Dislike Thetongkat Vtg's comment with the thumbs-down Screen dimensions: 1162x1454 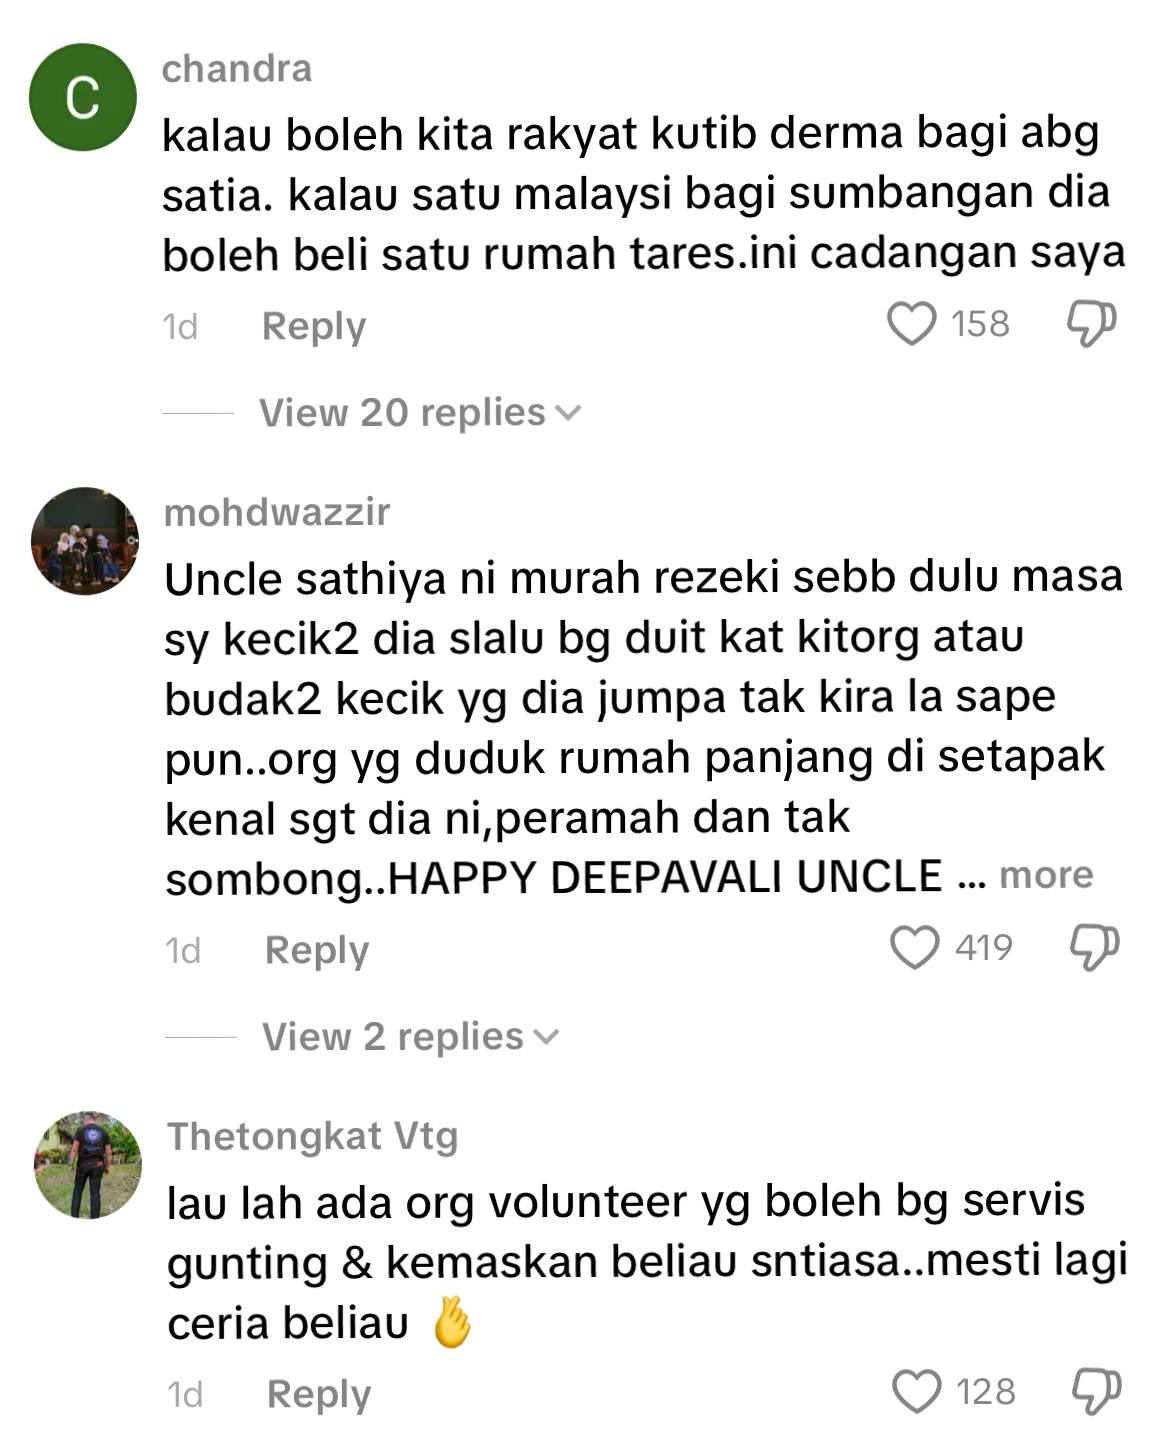tap(1096, 1392)
